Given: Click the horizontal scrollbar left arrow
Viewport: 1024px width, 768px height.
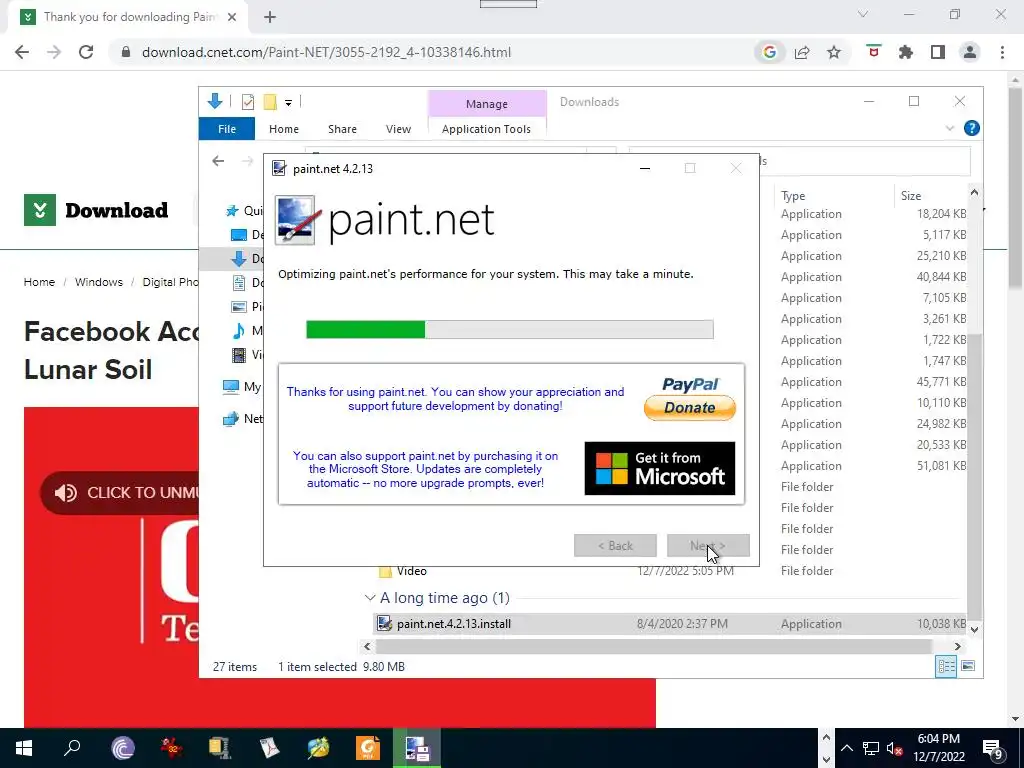Looking at the screenshot, I should (x=367, y=646).
